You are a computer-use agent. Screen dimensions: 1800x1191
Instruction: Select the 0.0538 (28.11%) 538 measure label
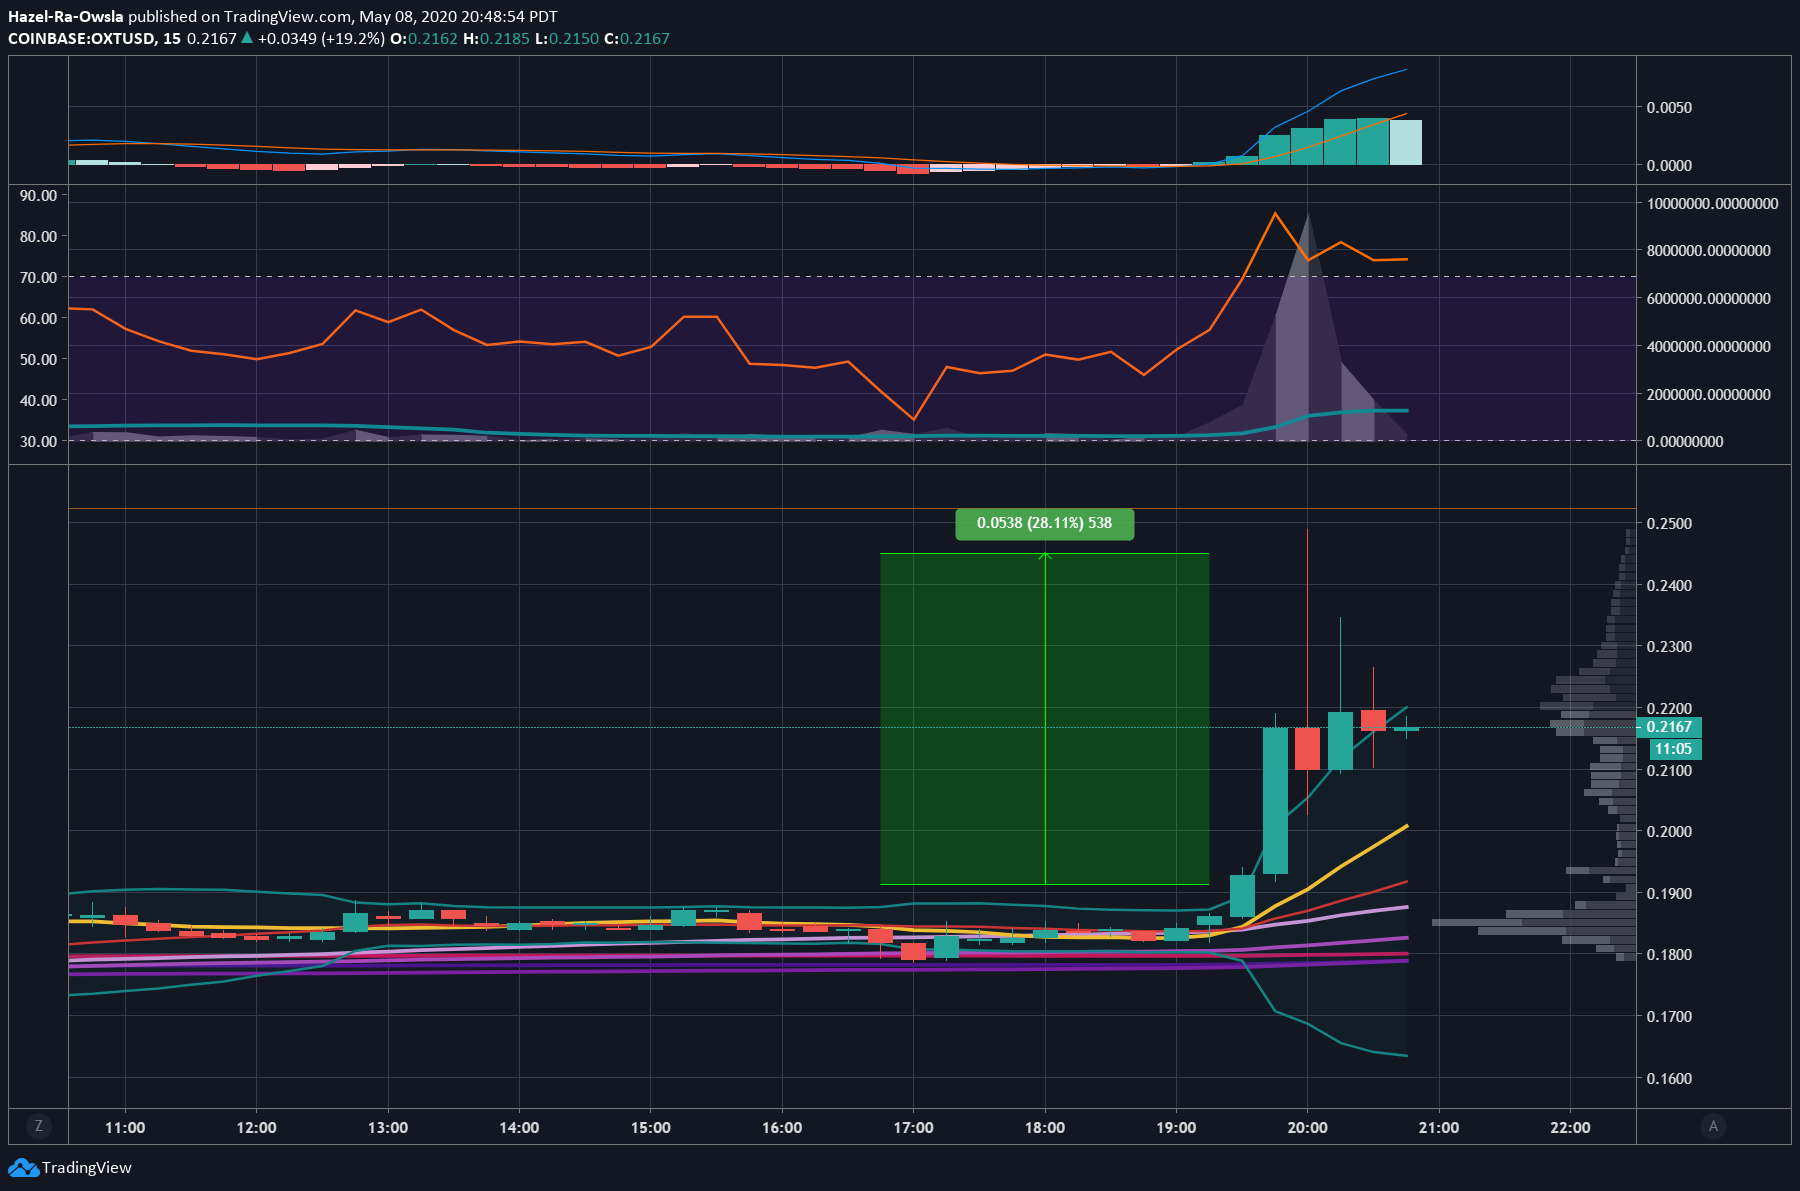(1044, 523)
